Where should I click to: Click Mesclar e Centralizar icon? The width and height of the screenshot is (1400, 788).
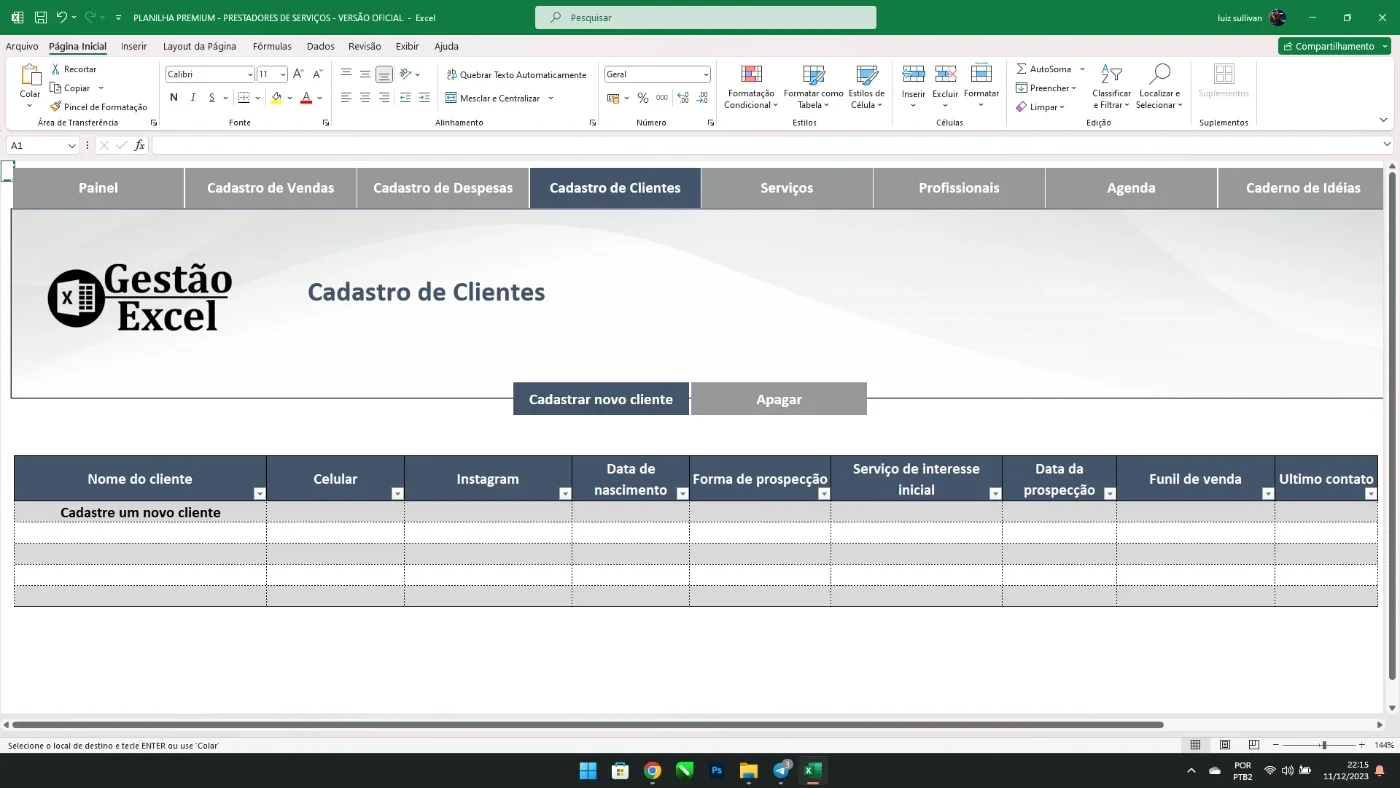(x=451, y=98)
